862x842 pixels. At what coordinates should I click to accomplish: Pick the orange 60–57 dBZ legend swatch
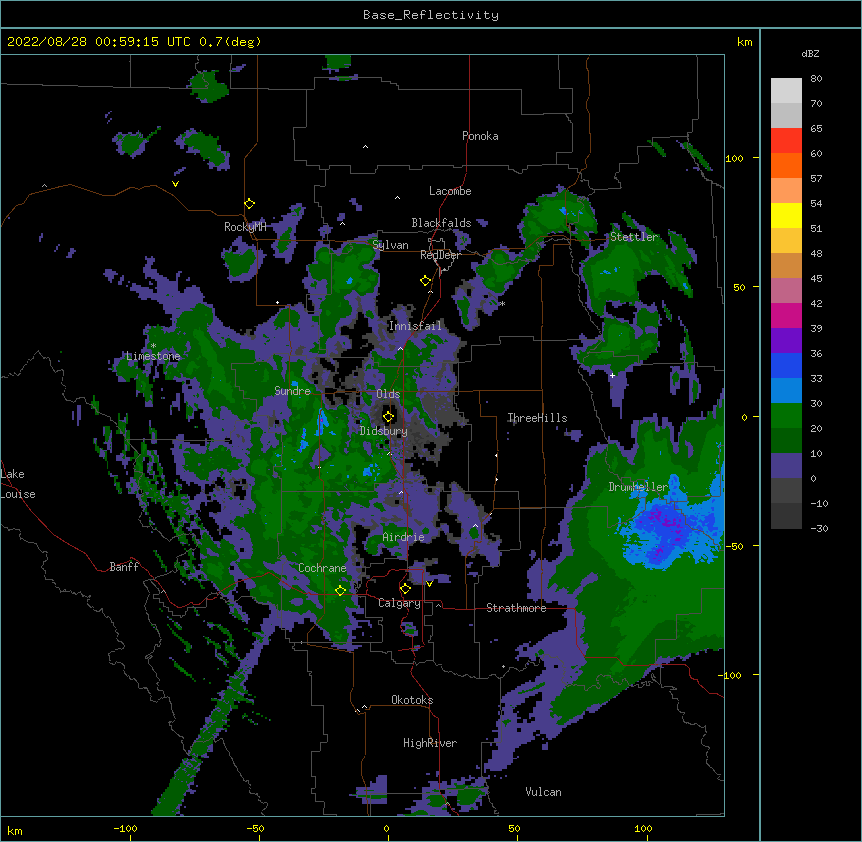(x=786, y=165)
